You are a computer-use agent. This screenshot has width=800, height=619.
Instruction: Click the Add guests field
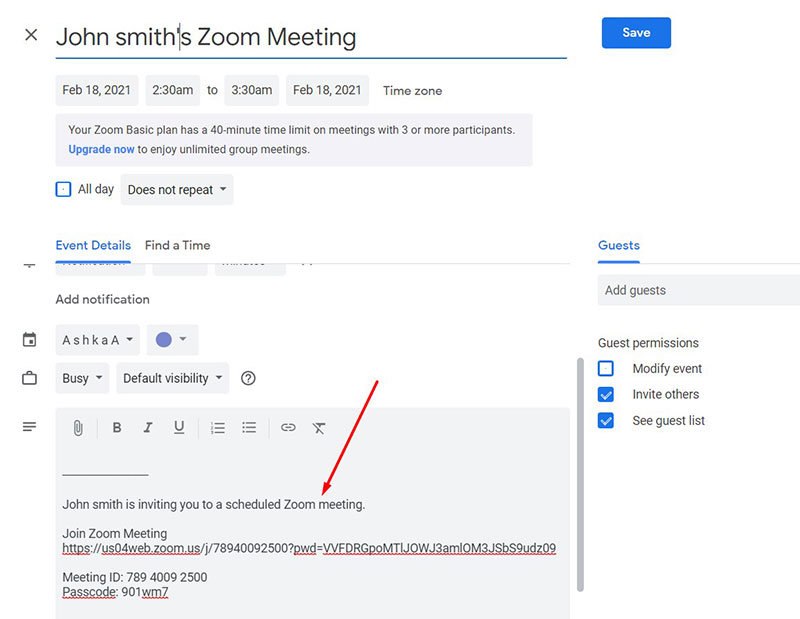click(x=698, y=290)
